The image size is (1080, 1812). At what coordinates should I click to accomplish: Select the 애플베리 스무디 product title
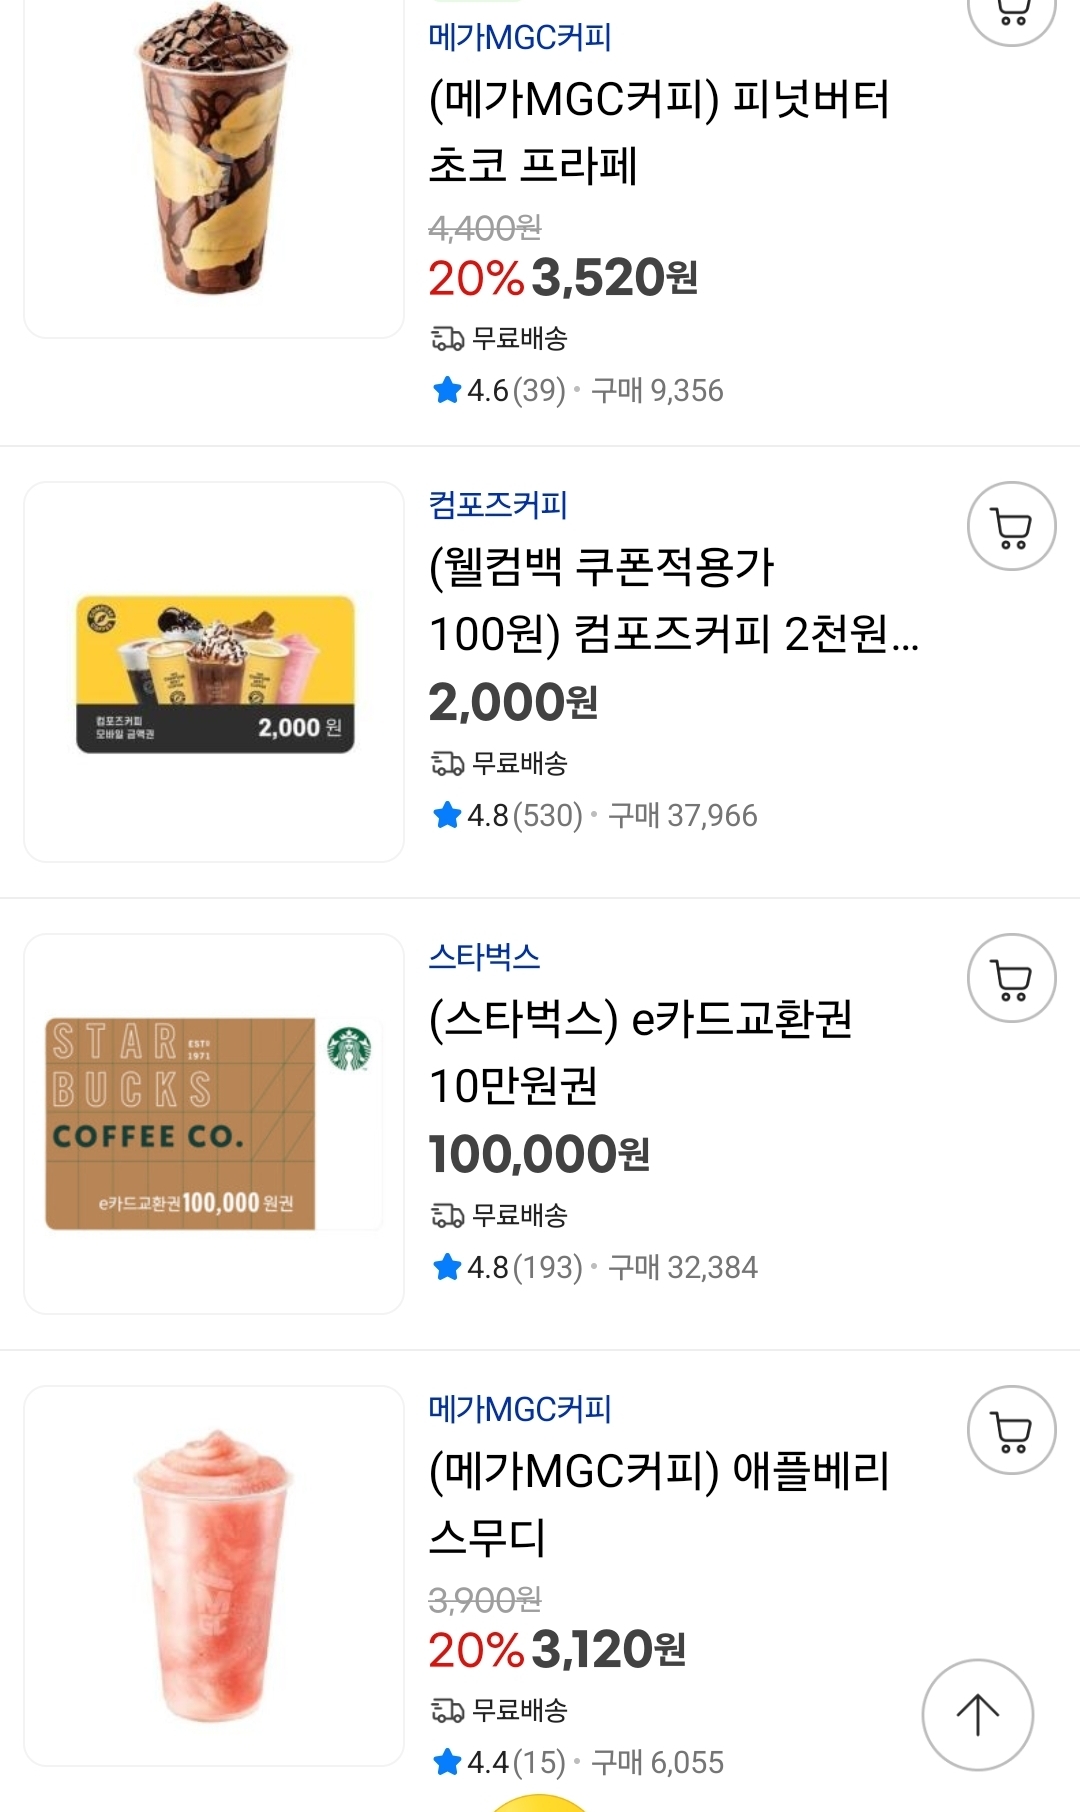pyautogui.click(x=658, y=1504)
